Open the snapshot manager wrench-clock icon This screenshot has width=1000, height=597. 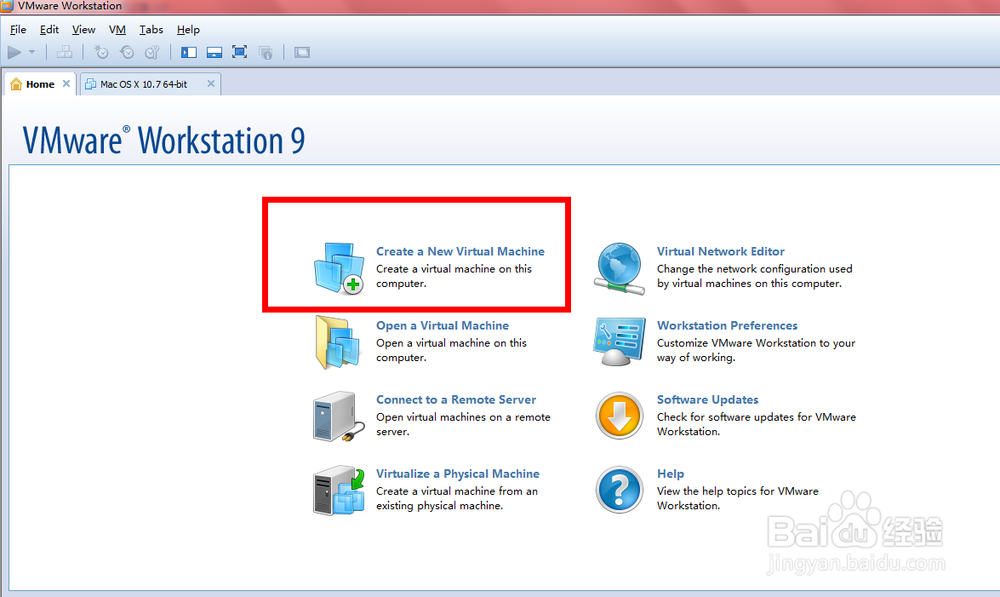[152, 52]
